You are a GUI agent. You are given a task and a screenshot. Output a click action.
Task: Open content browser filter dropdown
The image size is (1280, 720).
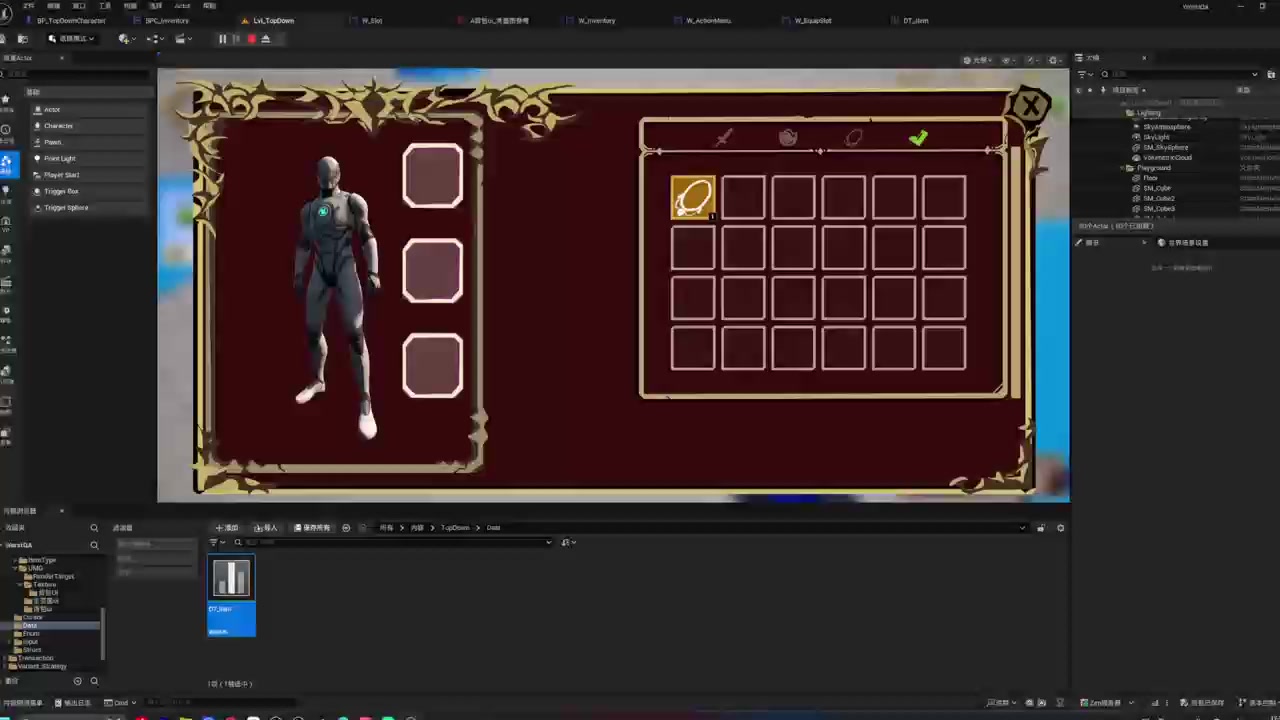[215, 542]
